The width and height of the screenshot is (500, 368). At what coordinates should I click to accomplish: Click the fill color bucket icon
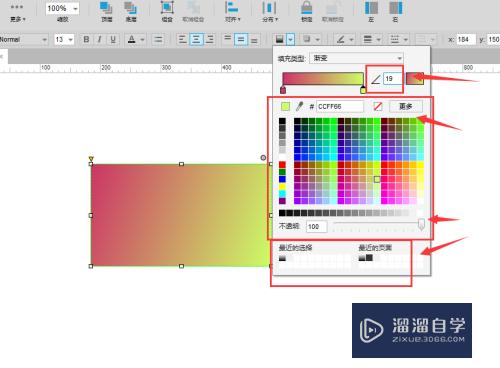pyautogui.click(x=279, y=39)
